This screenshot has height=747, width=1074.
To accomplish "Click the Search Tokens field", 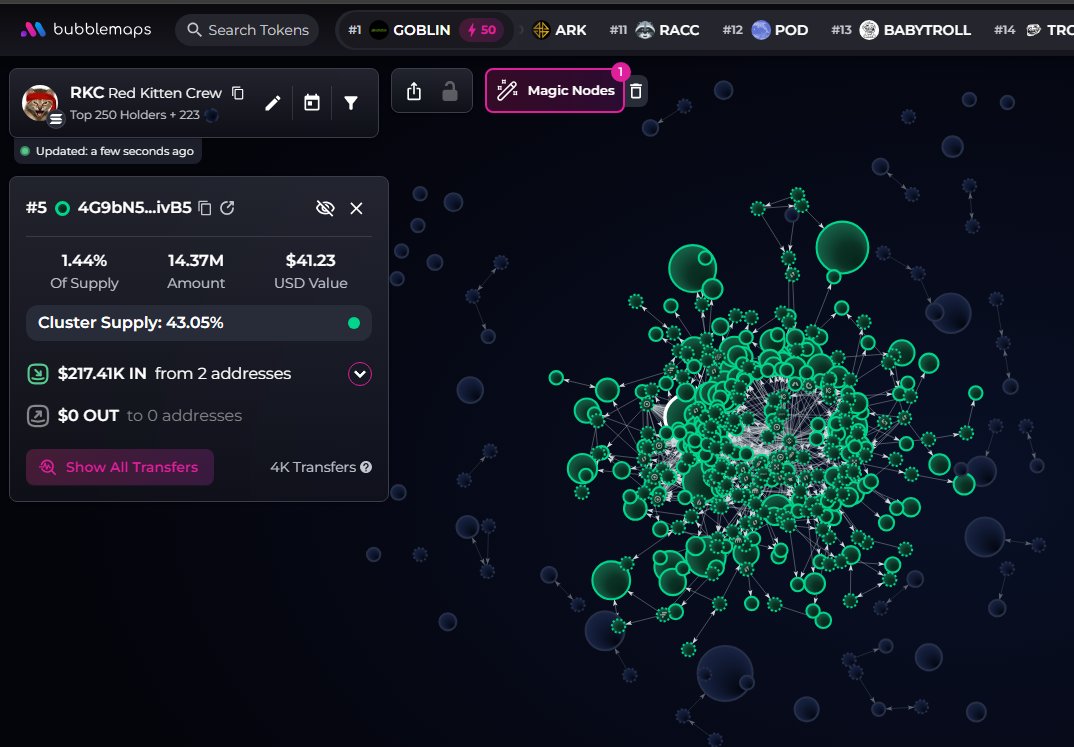I will 247,30.
